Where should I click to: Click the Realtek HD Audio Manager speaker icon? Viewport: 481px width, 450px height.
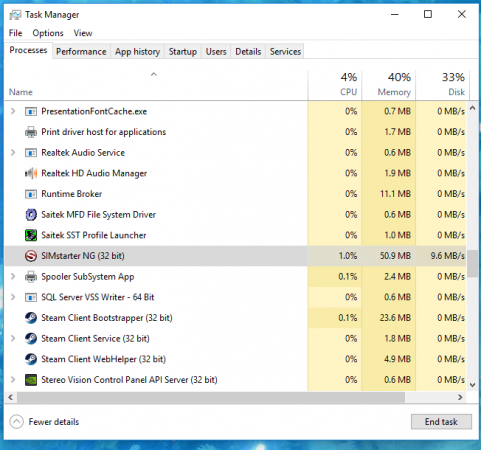point(31,173)
